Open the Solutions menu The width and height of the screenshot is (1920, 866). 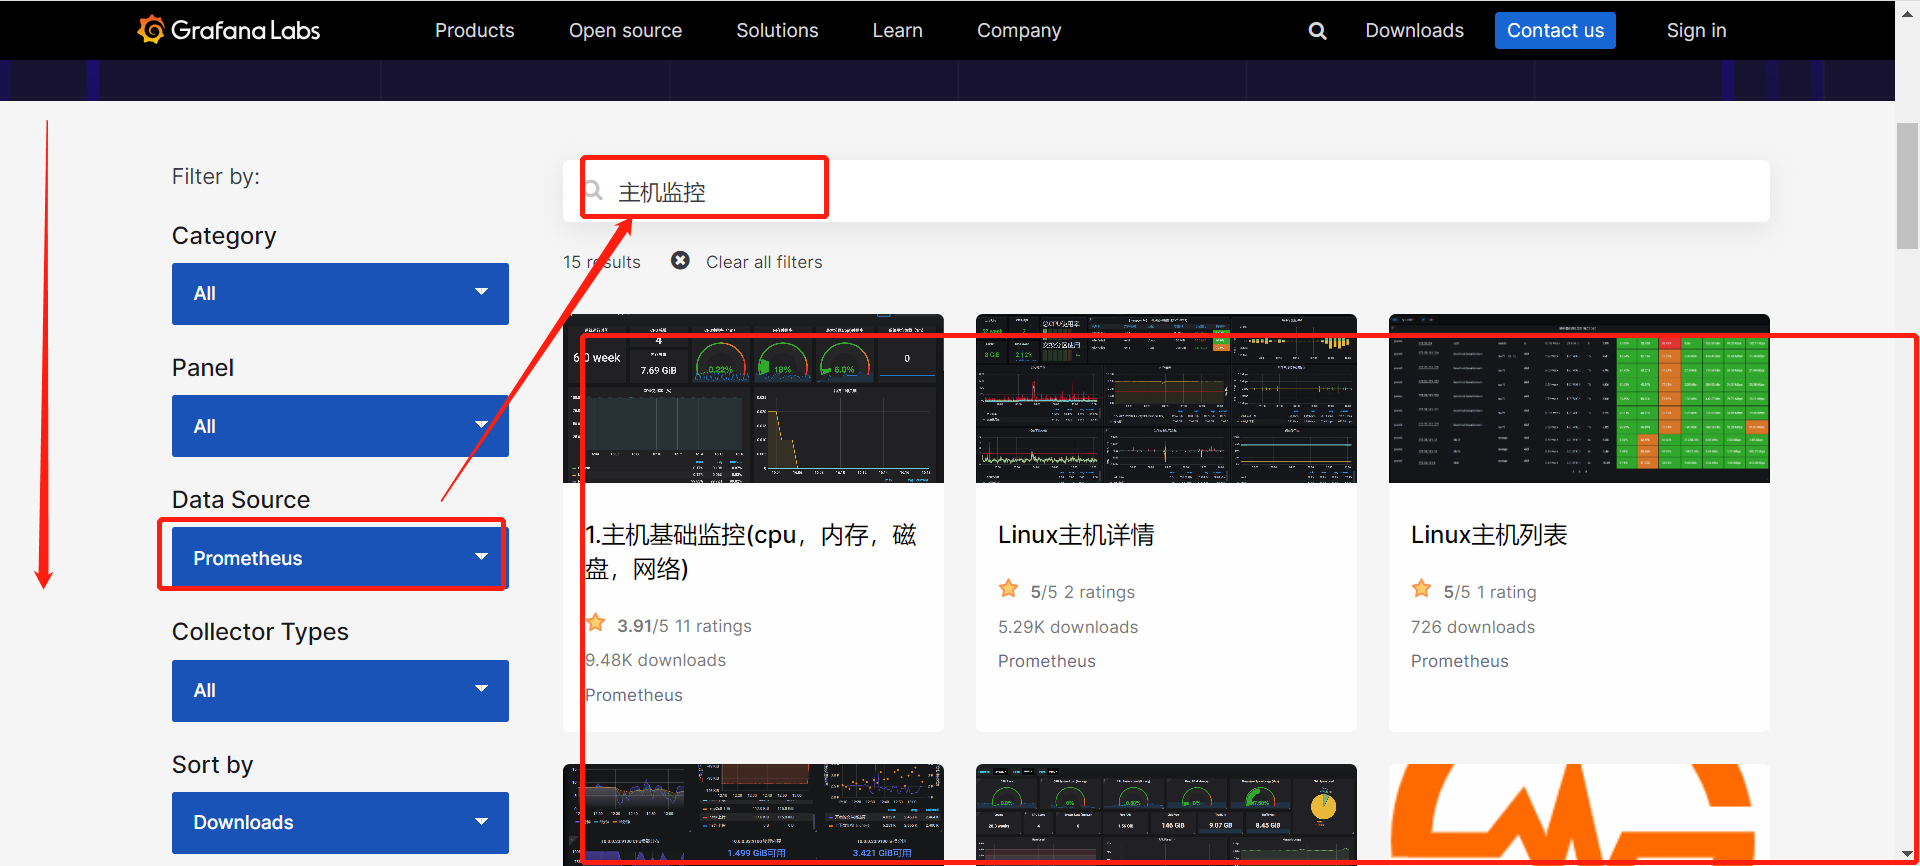(x=777, y=31)
